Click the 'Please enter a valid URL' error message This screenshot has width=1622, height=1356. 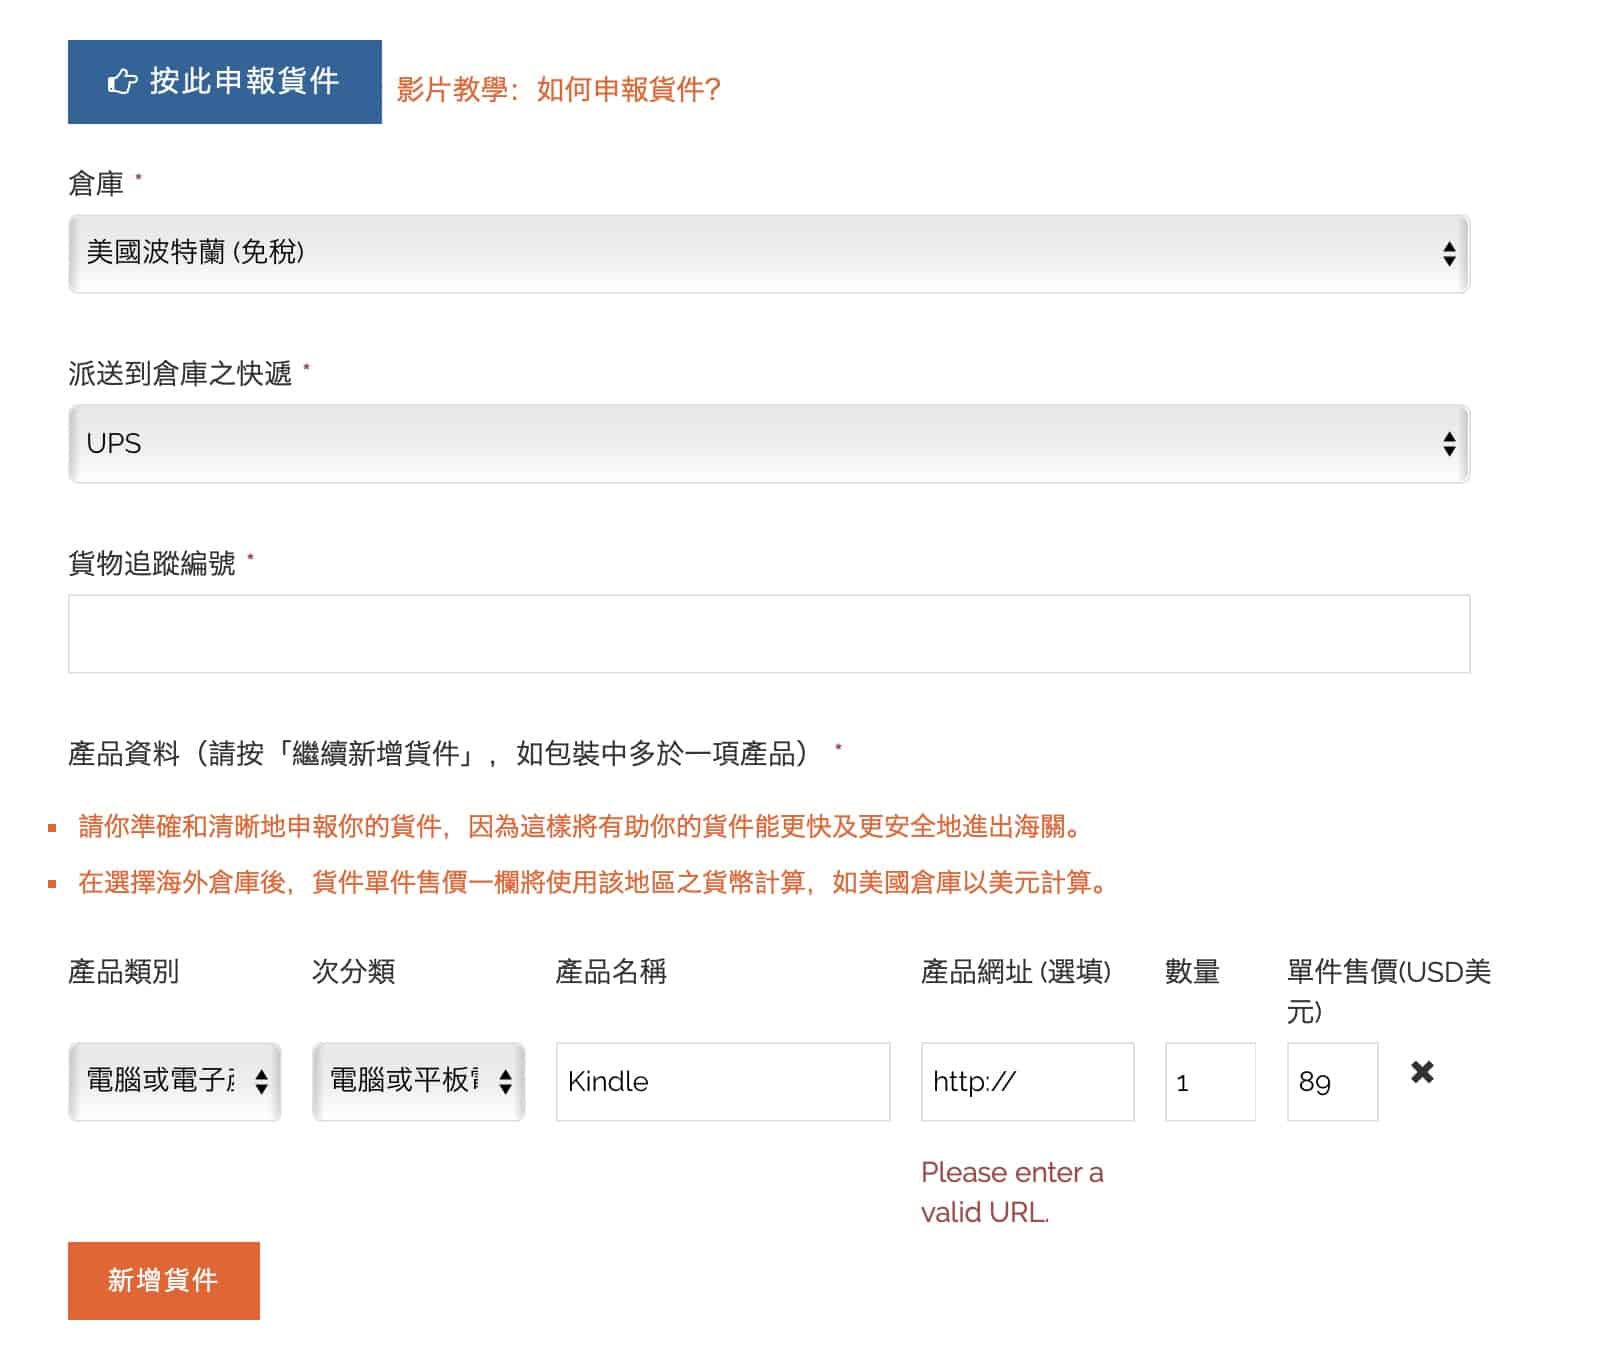tap(1011, 1192)
